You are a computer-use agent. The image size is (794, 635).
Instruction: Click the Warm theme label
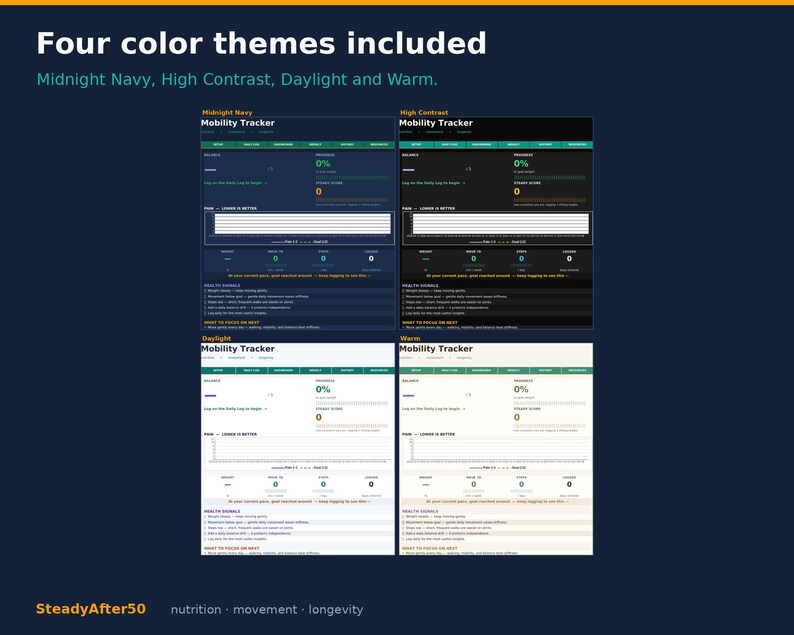410,338
